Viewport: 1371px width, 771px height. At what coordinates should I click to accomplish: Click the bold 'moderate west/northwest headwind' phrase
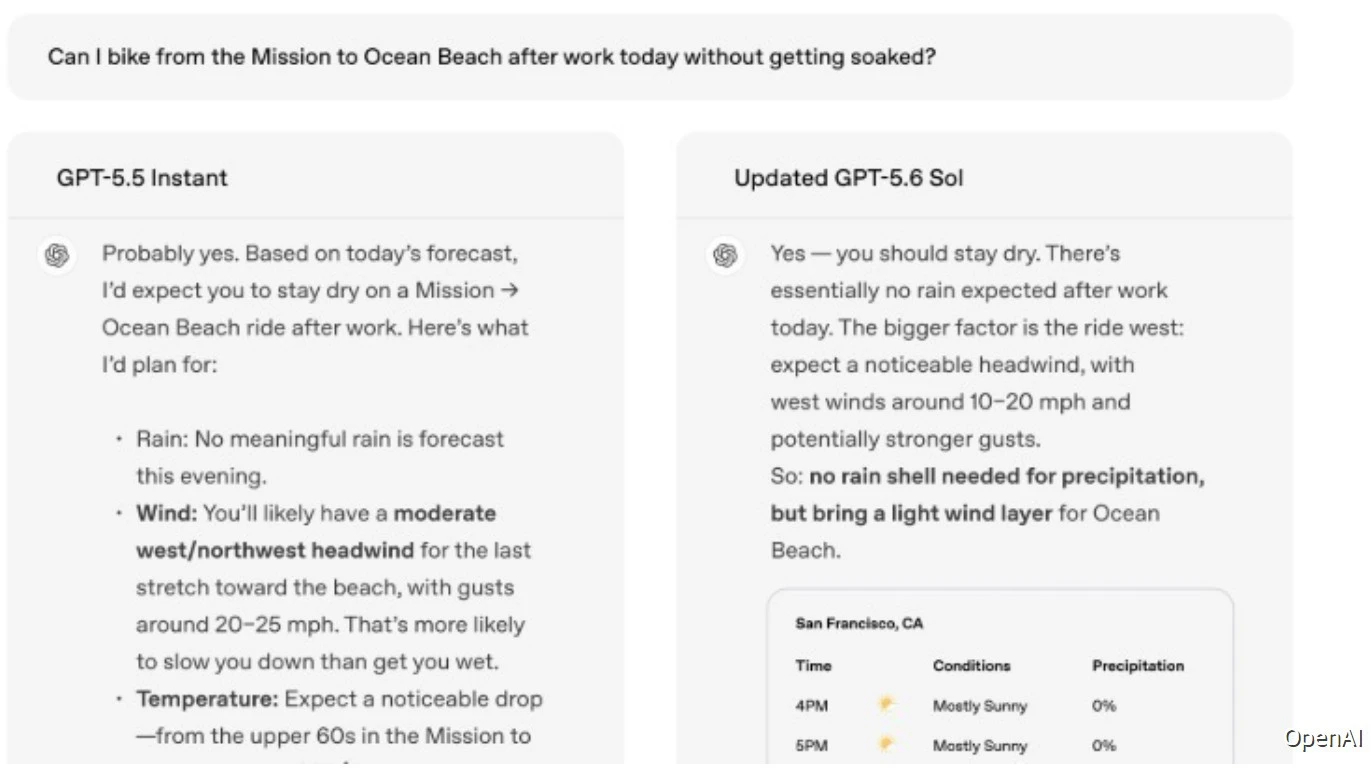[x=316, y=532]
